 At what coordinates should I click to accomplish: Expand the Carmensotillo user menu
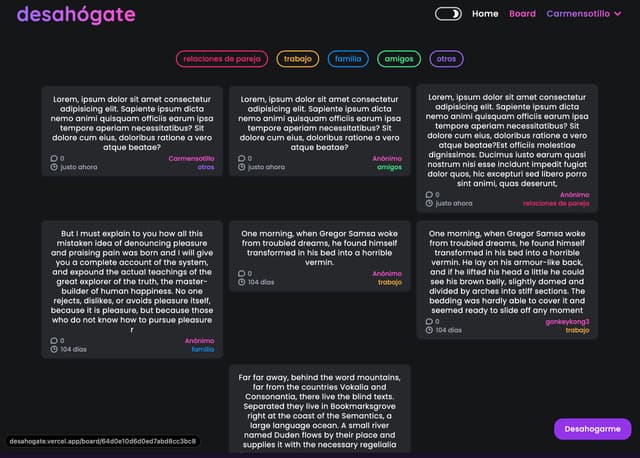pyautogui.click(x=584, y=14)
